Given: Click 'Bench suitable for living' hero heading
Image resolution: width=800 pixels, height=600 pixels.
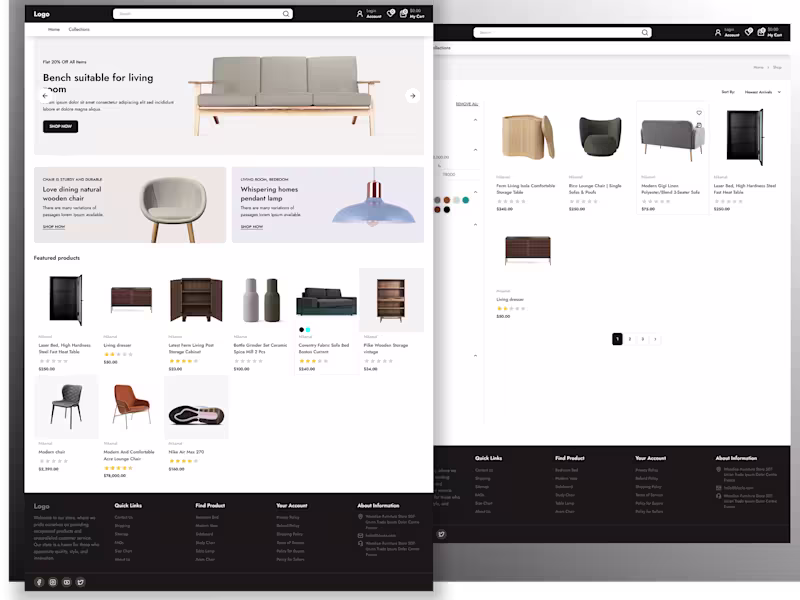Looking at the screenshot, I should [97, 83].
